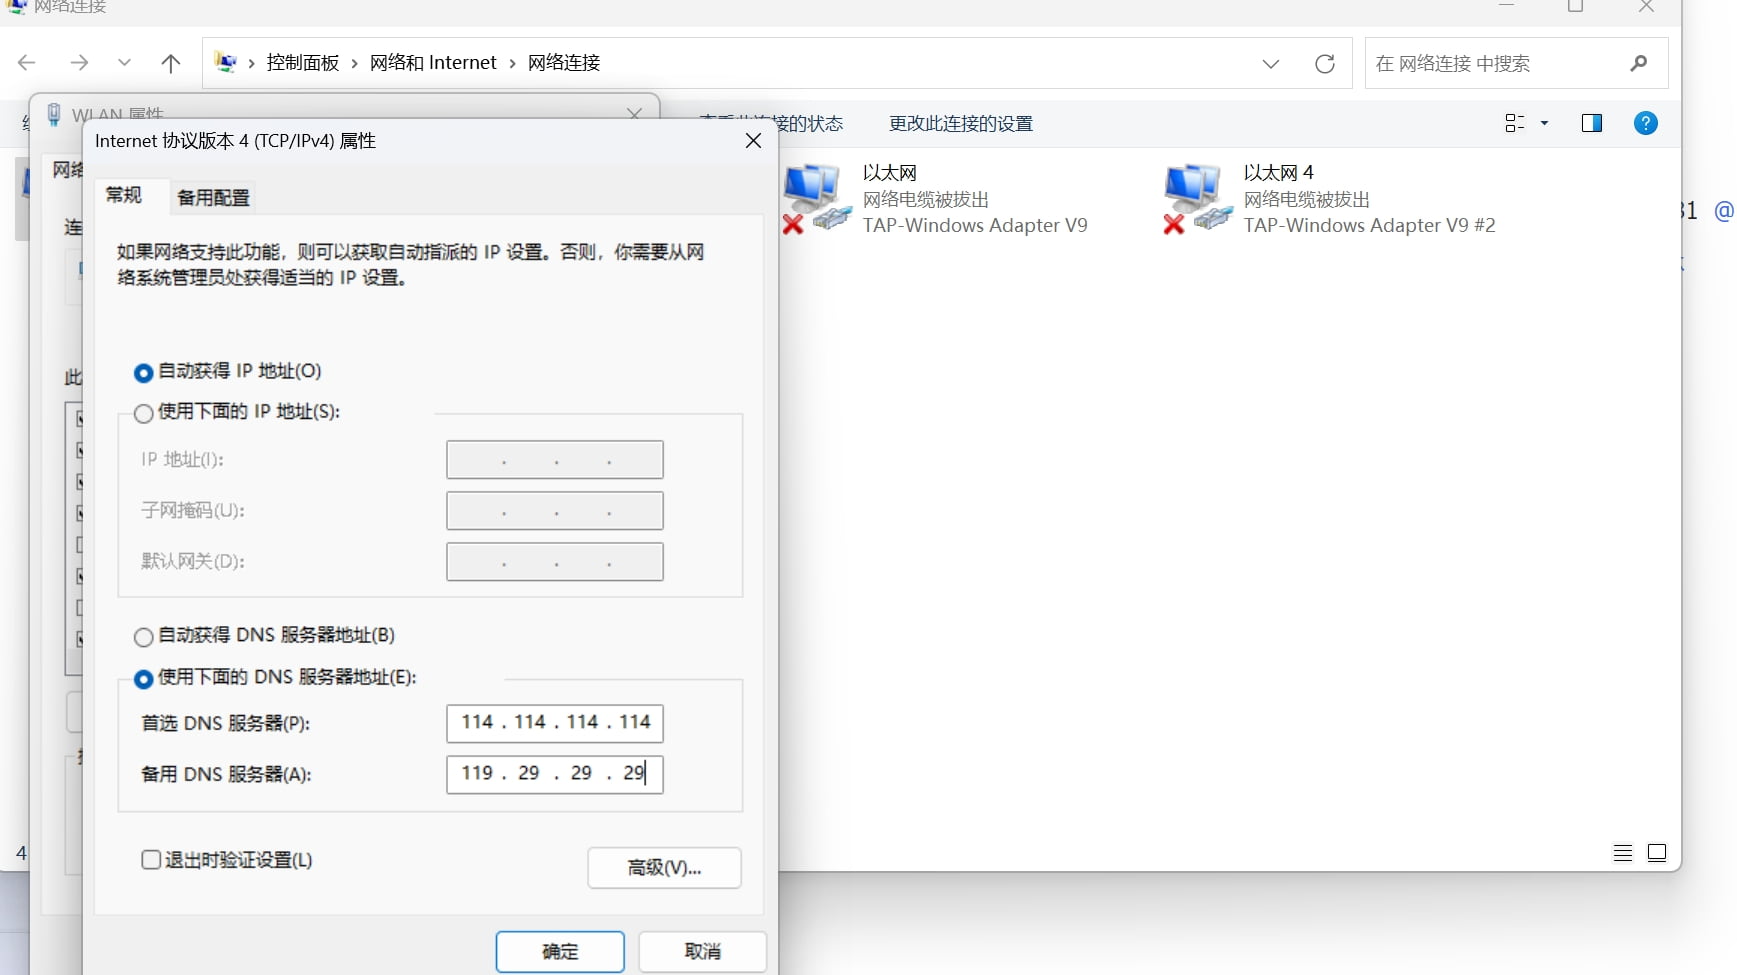Open the 高级(V)... advanced settings

click(x=664, y=868)
